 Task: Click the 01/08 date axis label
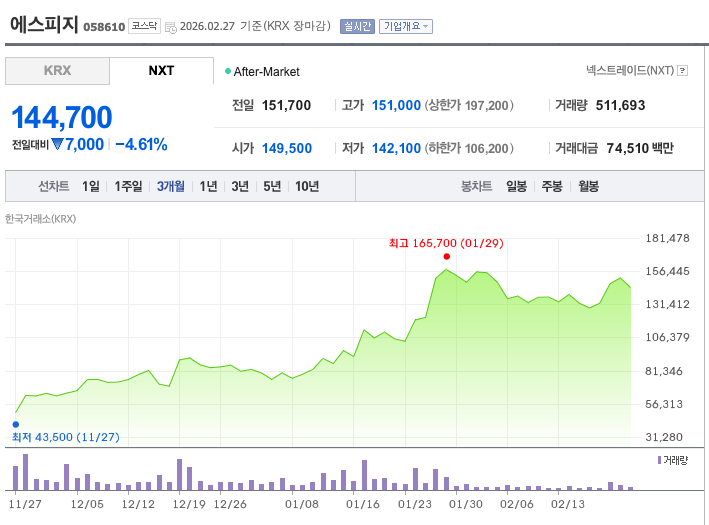[x=302, y=504]
